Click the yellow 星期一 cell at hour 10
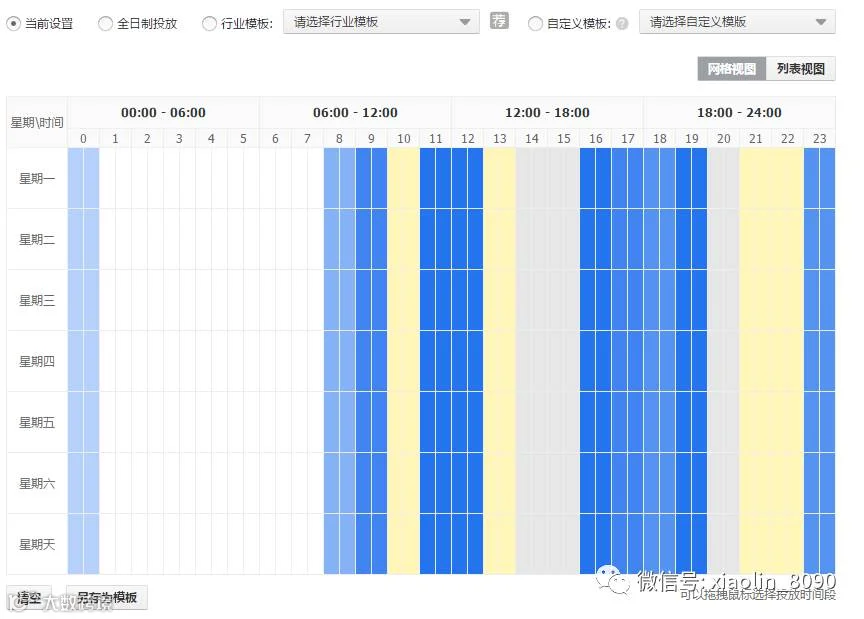The height and width of the screenshot is (619, 864). (x=403, y=178)
